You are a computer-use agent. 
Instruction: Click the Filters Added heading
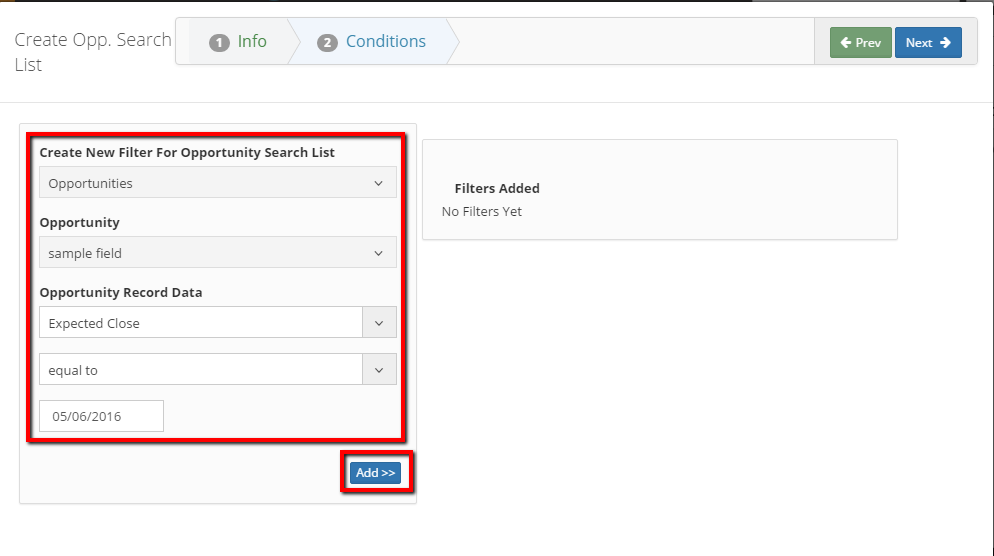click(x=497, y=188)
